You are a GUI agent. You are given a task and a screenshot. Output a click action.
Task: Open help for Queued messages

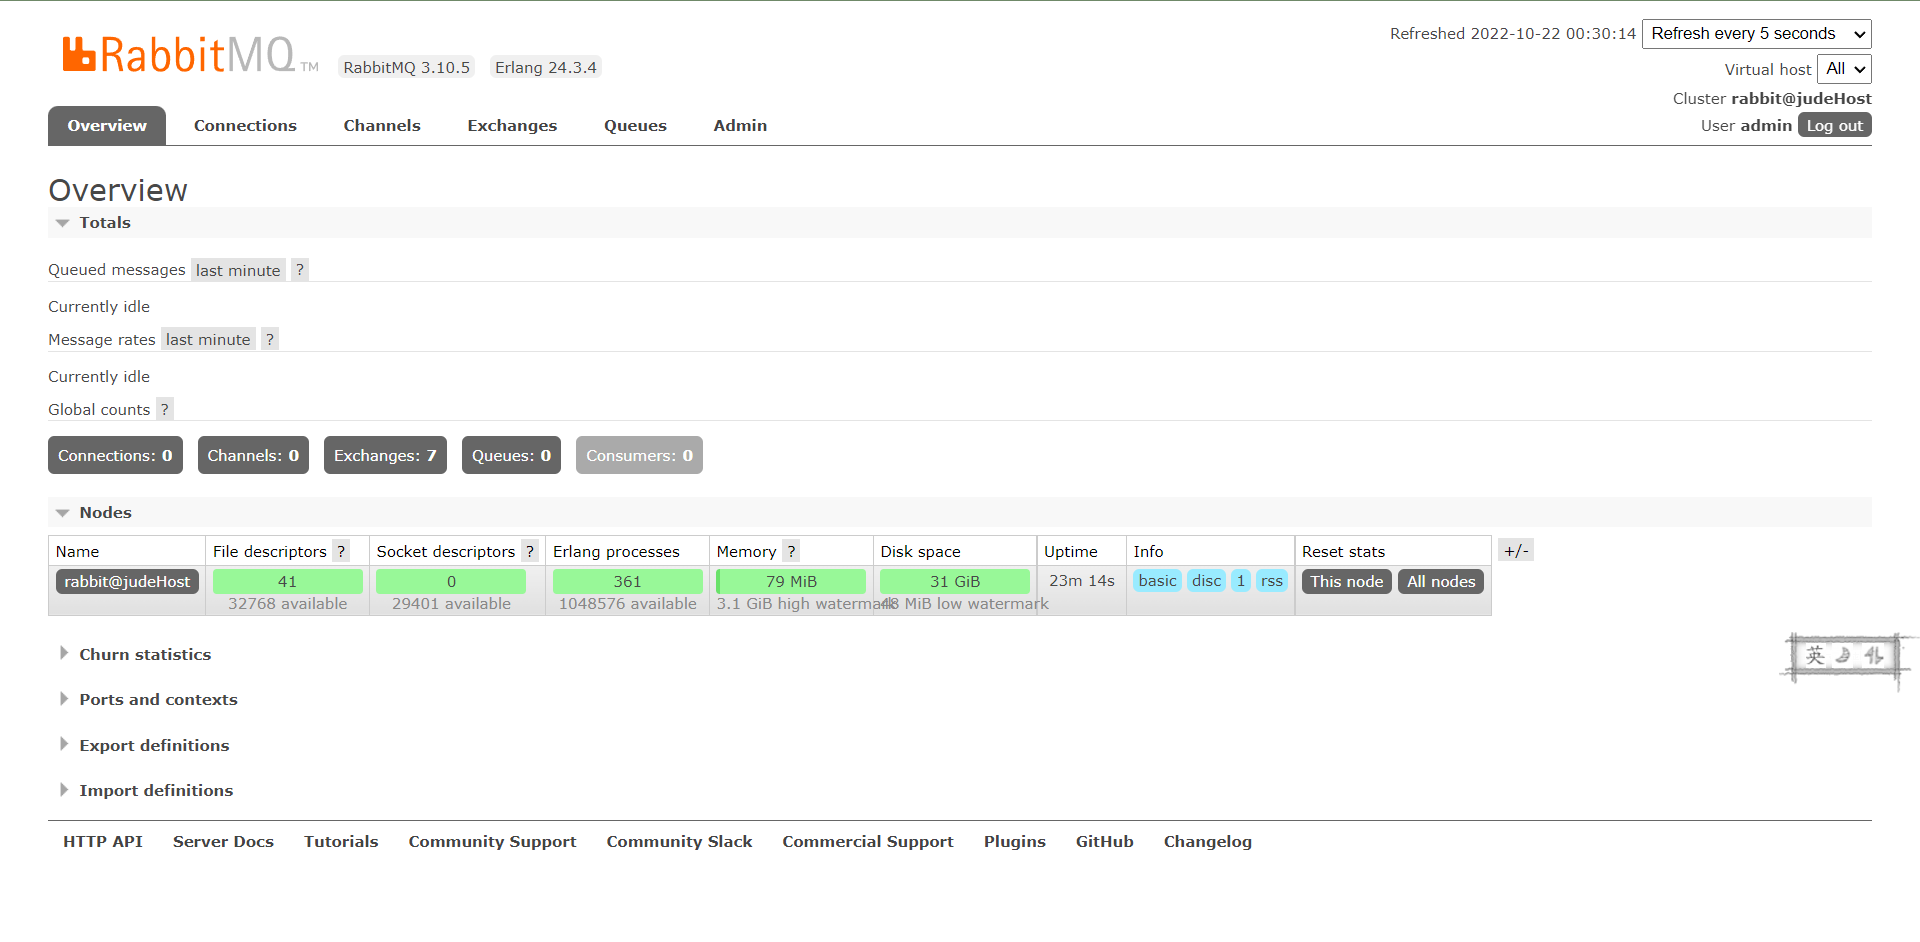(x=300, y=270)
